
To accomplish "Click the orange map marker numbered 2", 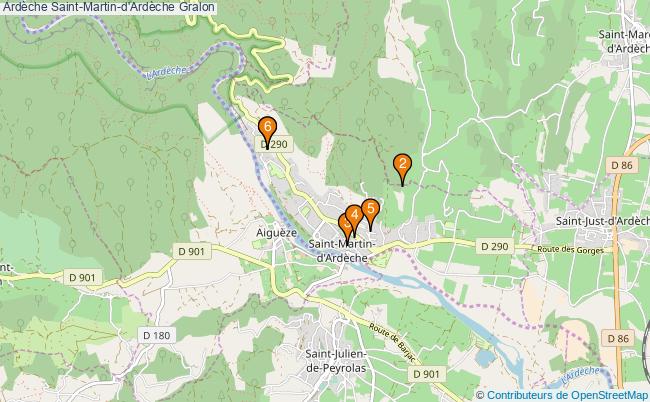I will point(402,166).
